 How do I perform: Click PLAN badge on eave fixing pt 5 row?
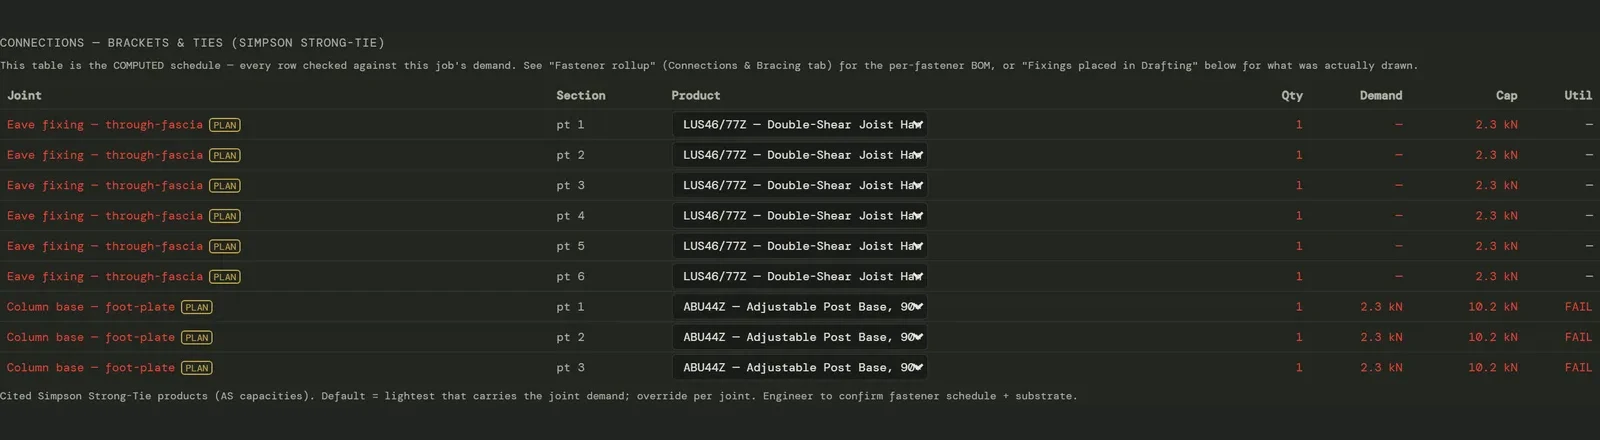pyautogui.click(x=225, y=246)
